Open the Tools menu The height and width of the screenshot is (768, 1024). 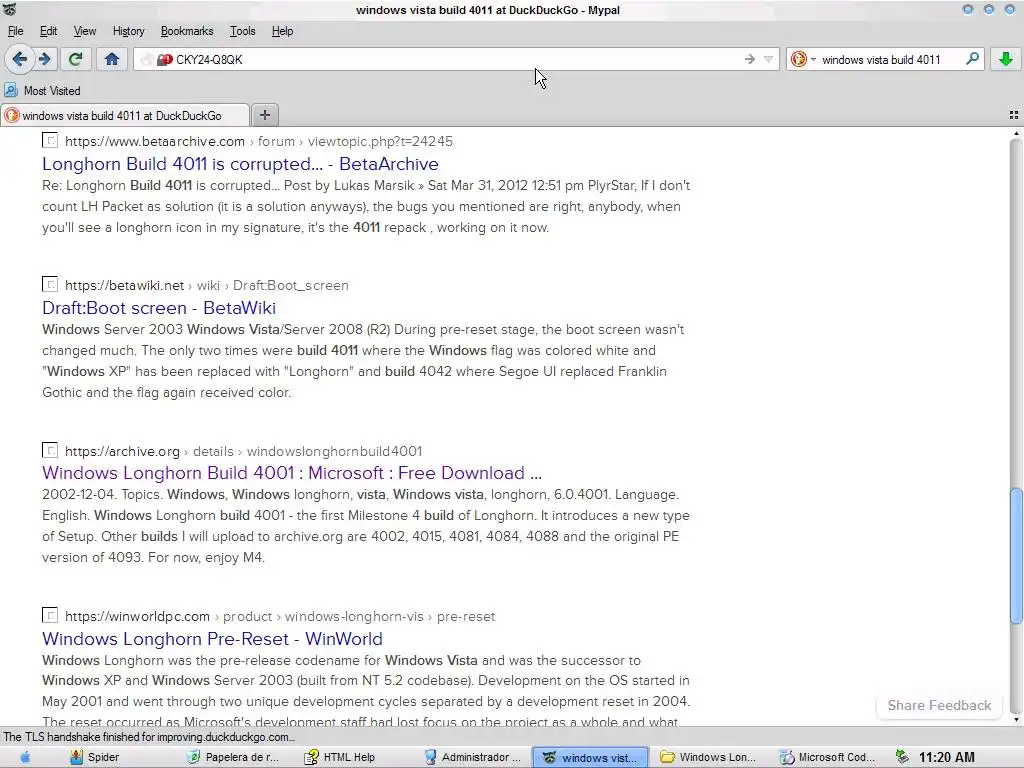click(x=242, y=31)
